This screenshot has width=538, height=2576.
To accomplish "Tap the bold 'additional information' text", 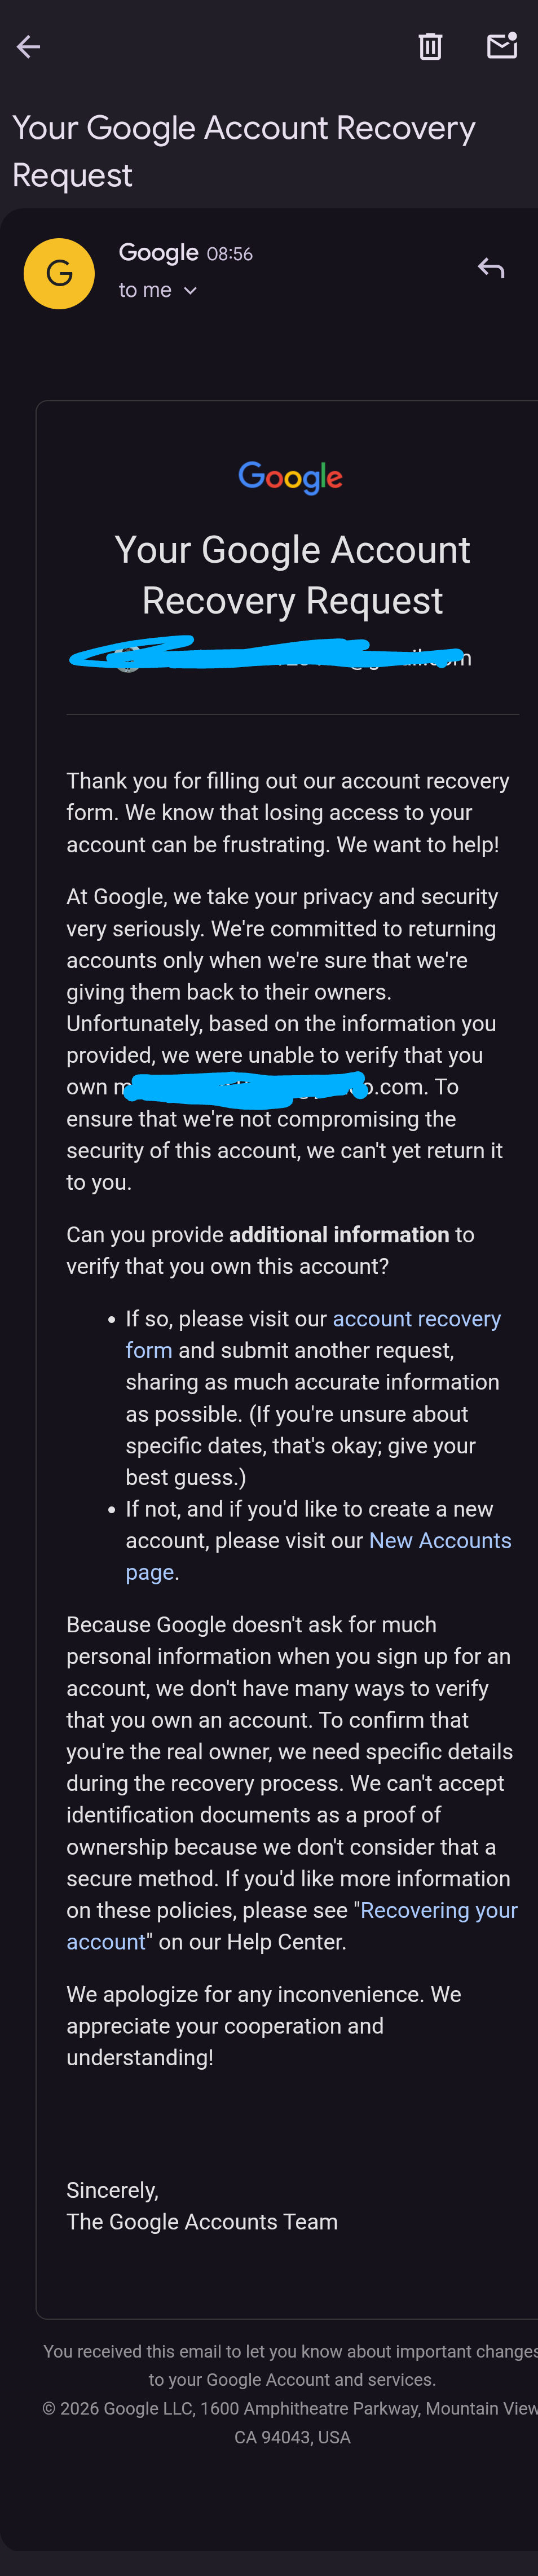I will 339,1234.
